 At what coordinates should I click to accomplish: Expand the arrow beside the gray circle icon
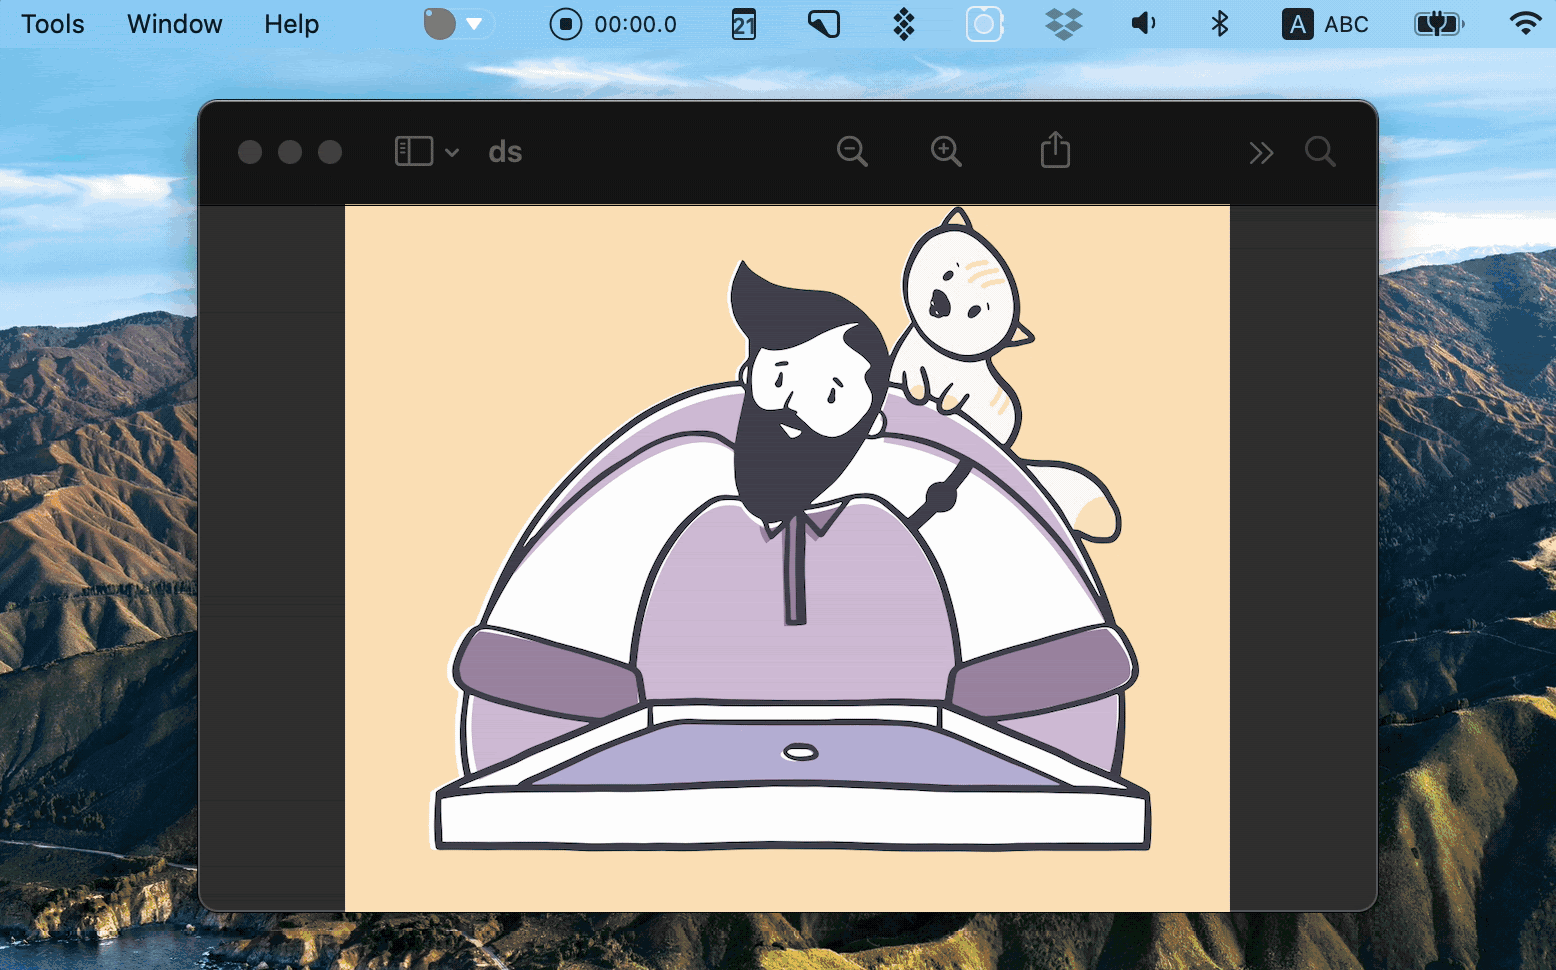(x=475, y=24)
